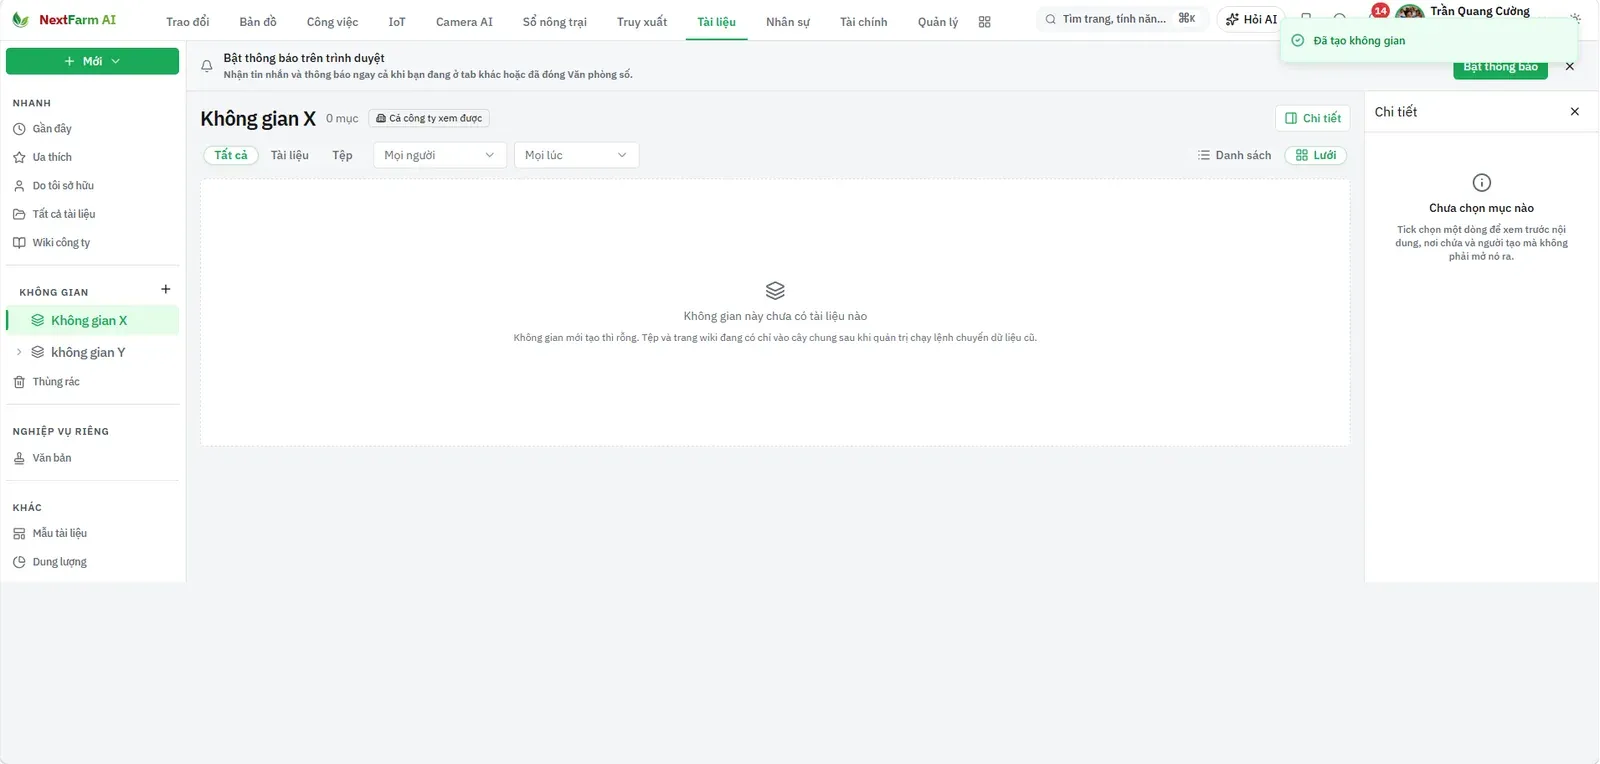Screen dimensions: 1600x764
Task: Open the Sổ nông trại tab
Action: (555, 22)
